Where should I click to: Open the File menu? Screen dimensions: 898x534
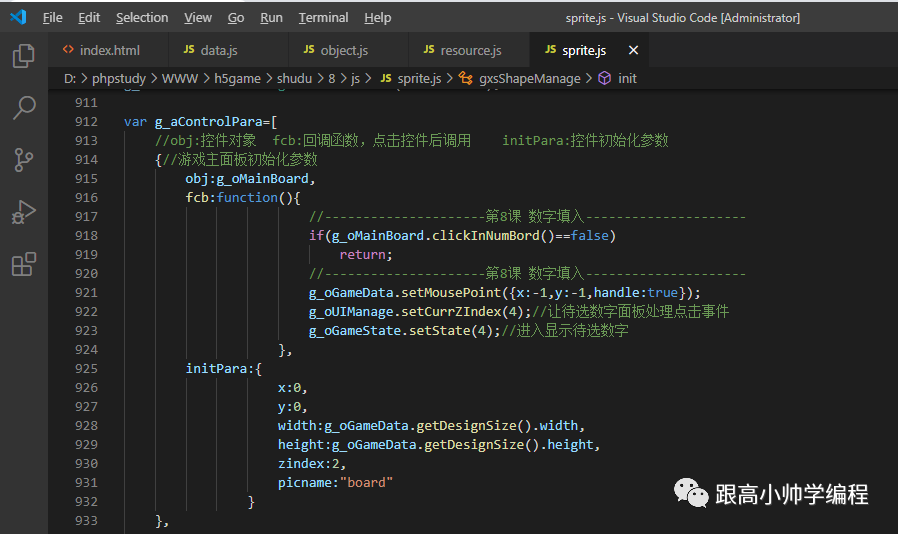click(53, 18)
